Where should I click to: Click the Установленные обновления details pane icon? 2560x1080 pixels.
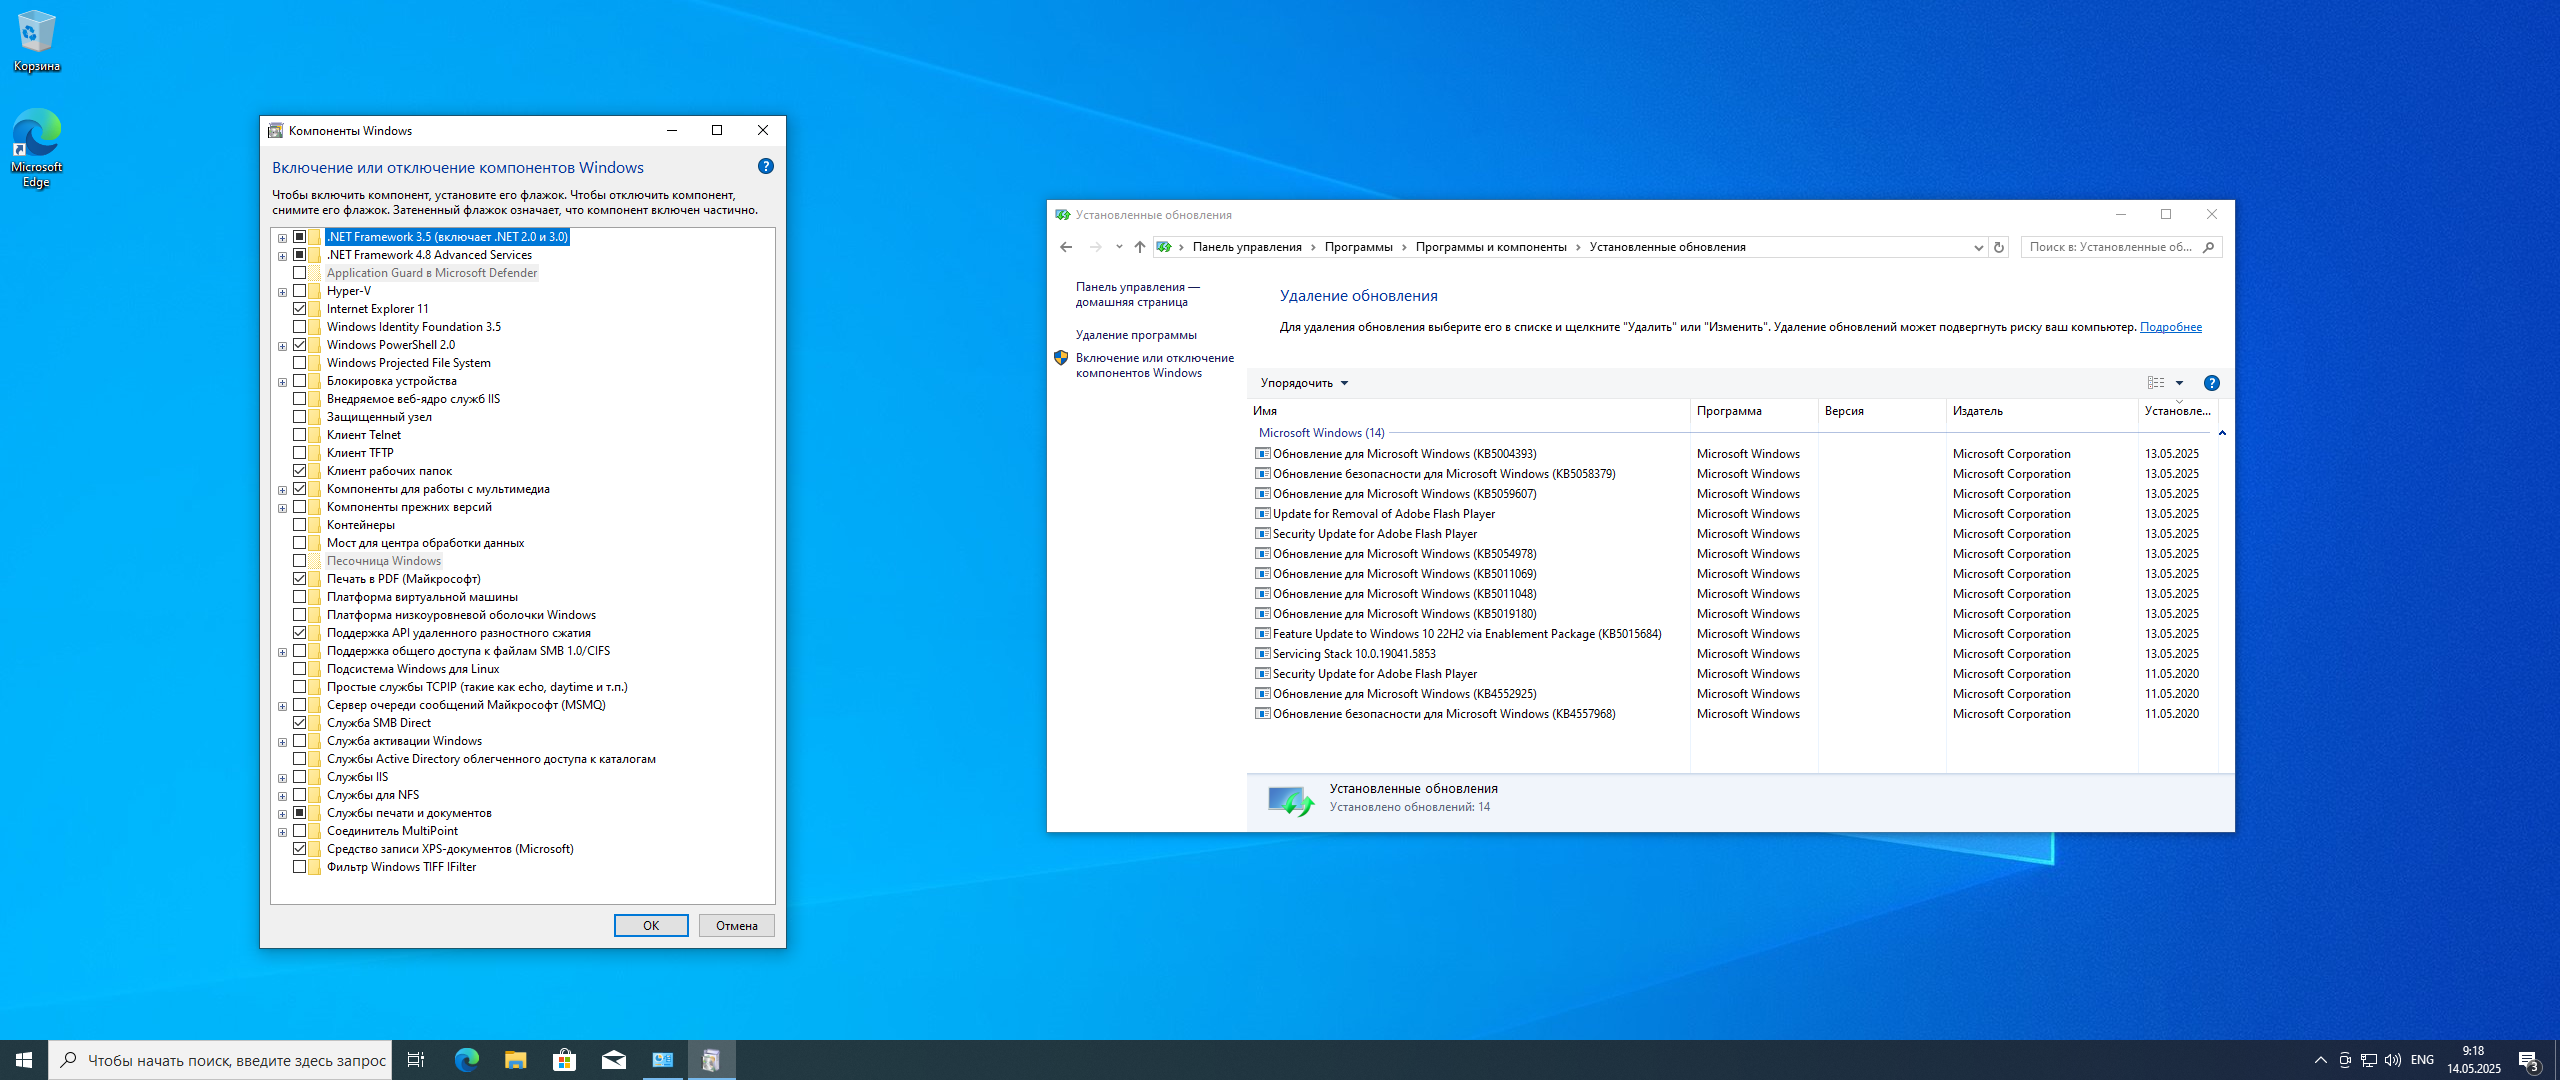[x=1290, y=800]
